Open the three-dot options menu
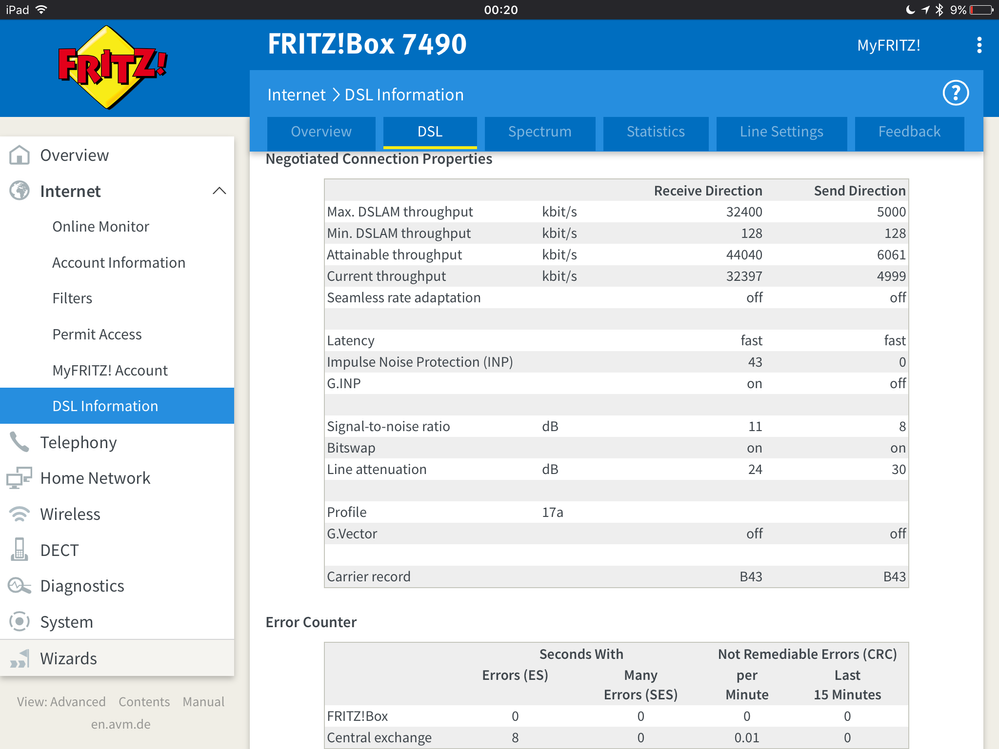 click(979, 45)
